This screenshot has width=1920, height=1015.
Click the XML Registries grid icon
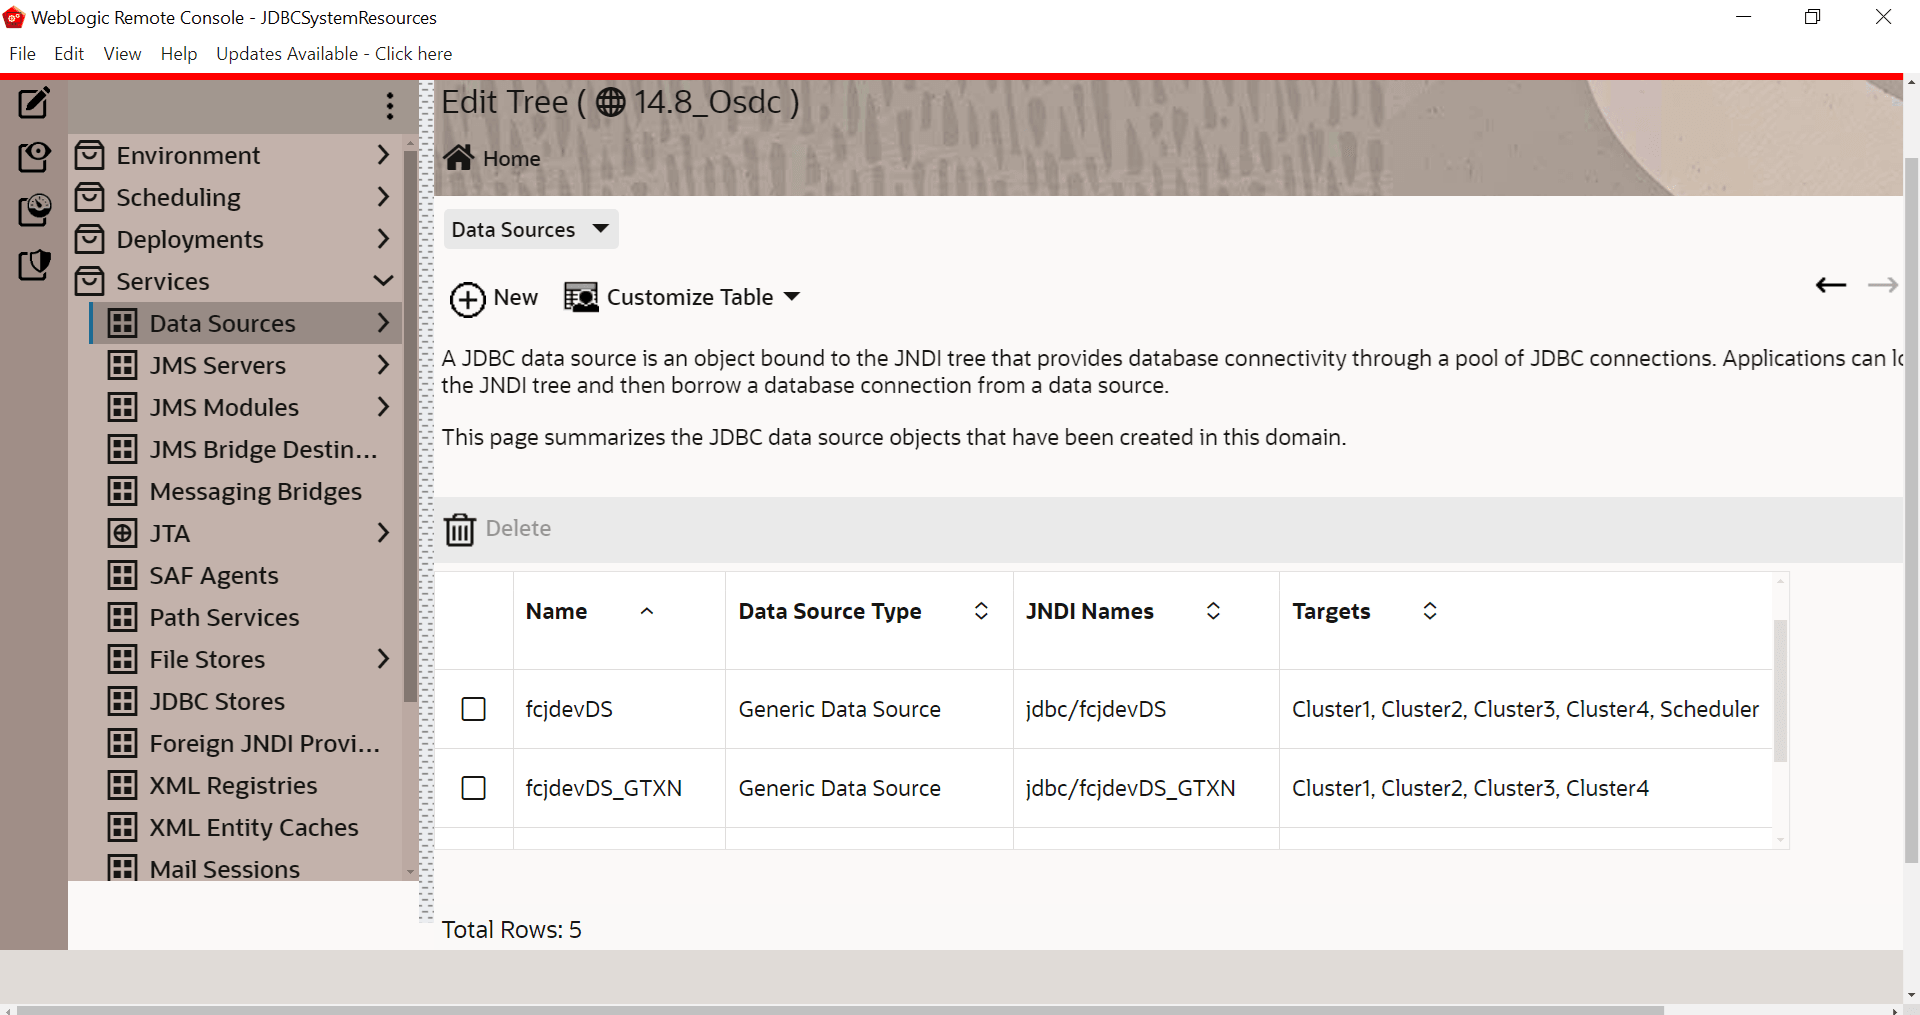coord(122,785)
